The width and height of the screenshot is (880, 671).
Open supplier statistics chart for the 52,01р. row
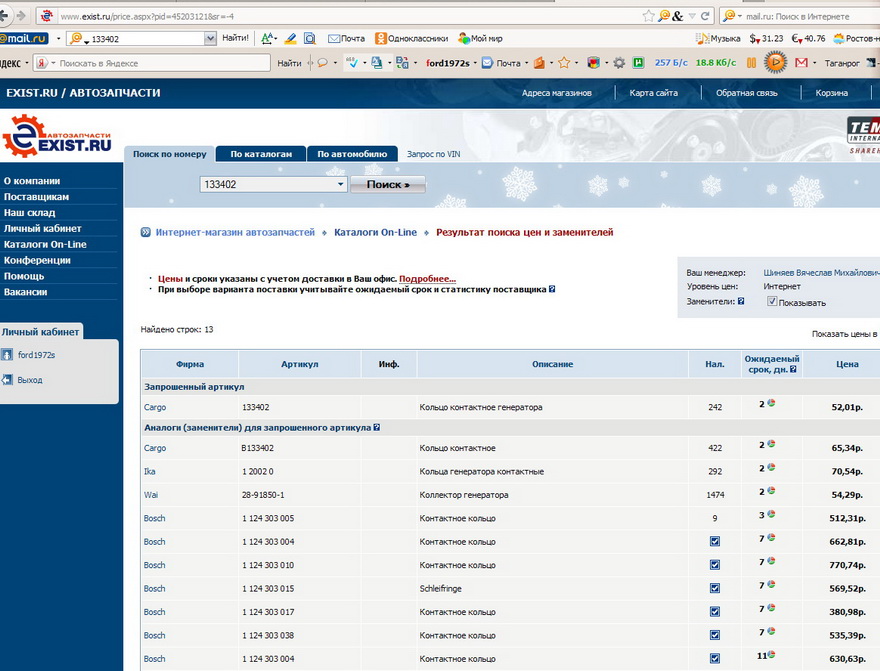click(x=772, y=403)
